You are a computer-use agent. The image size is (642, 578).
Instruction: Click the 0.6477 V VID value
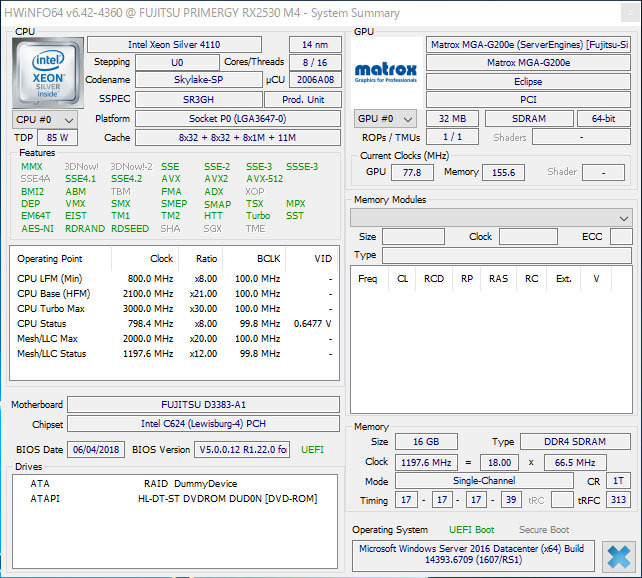pos(312,324)
